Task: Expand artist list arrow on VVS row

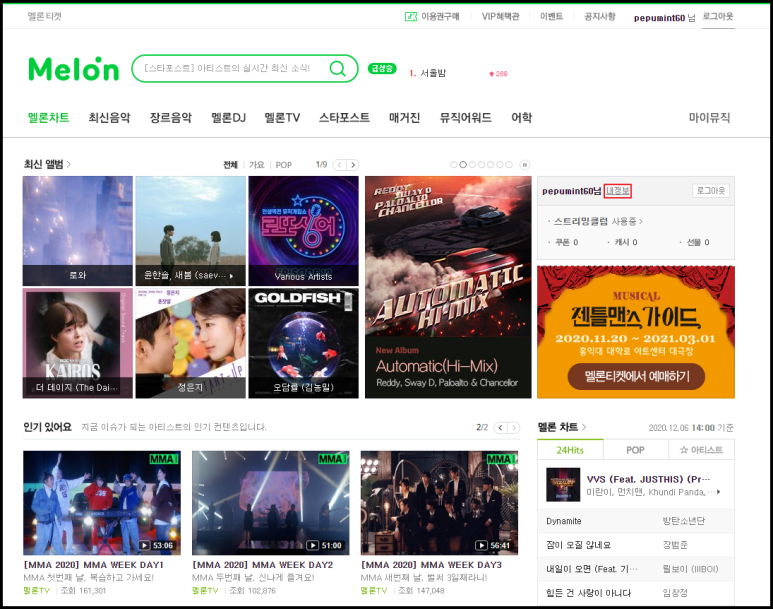Action: pos(720,492)
